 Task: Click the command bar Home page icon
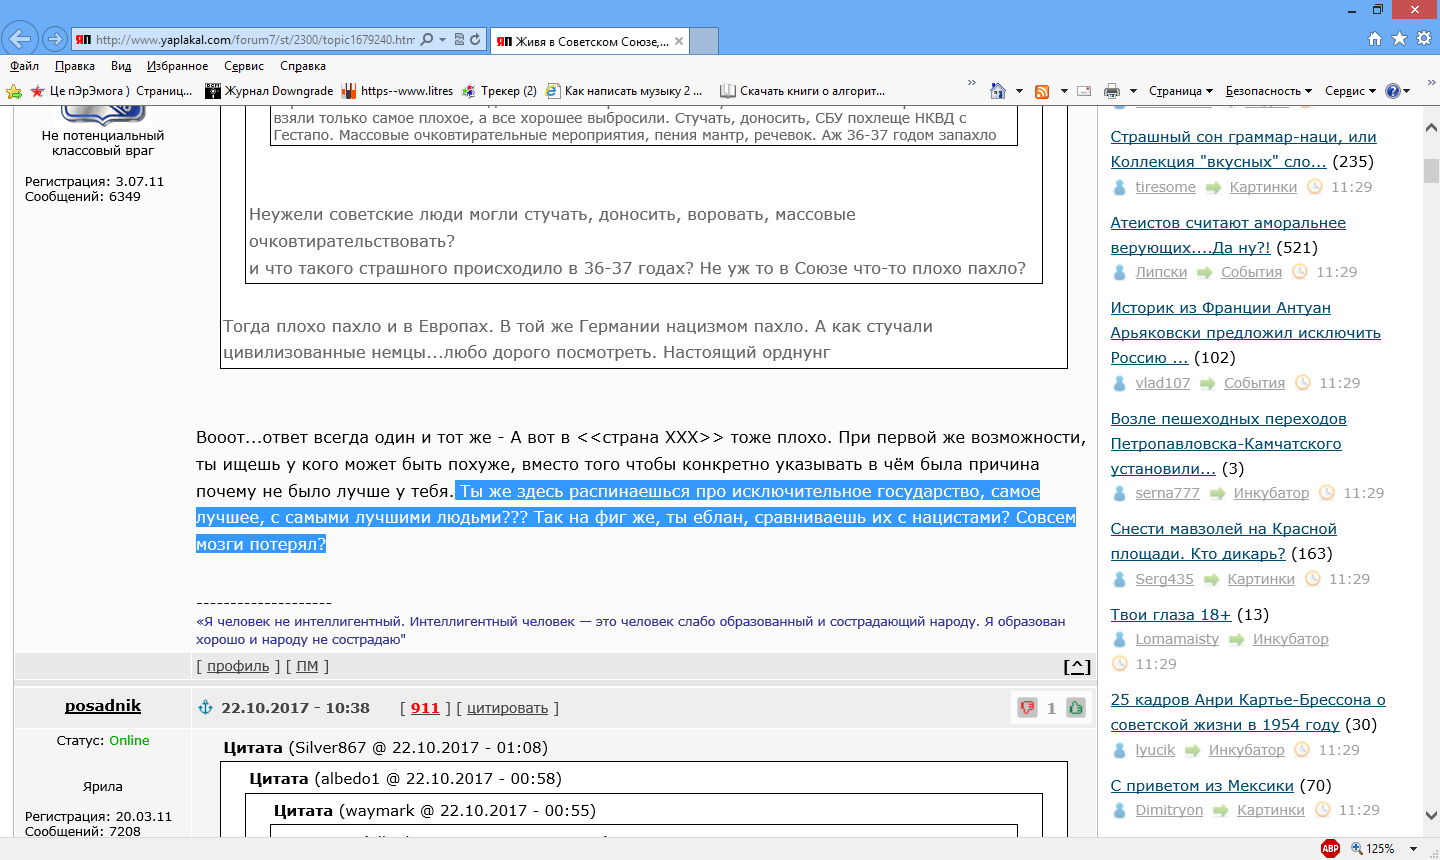[997, 91]
